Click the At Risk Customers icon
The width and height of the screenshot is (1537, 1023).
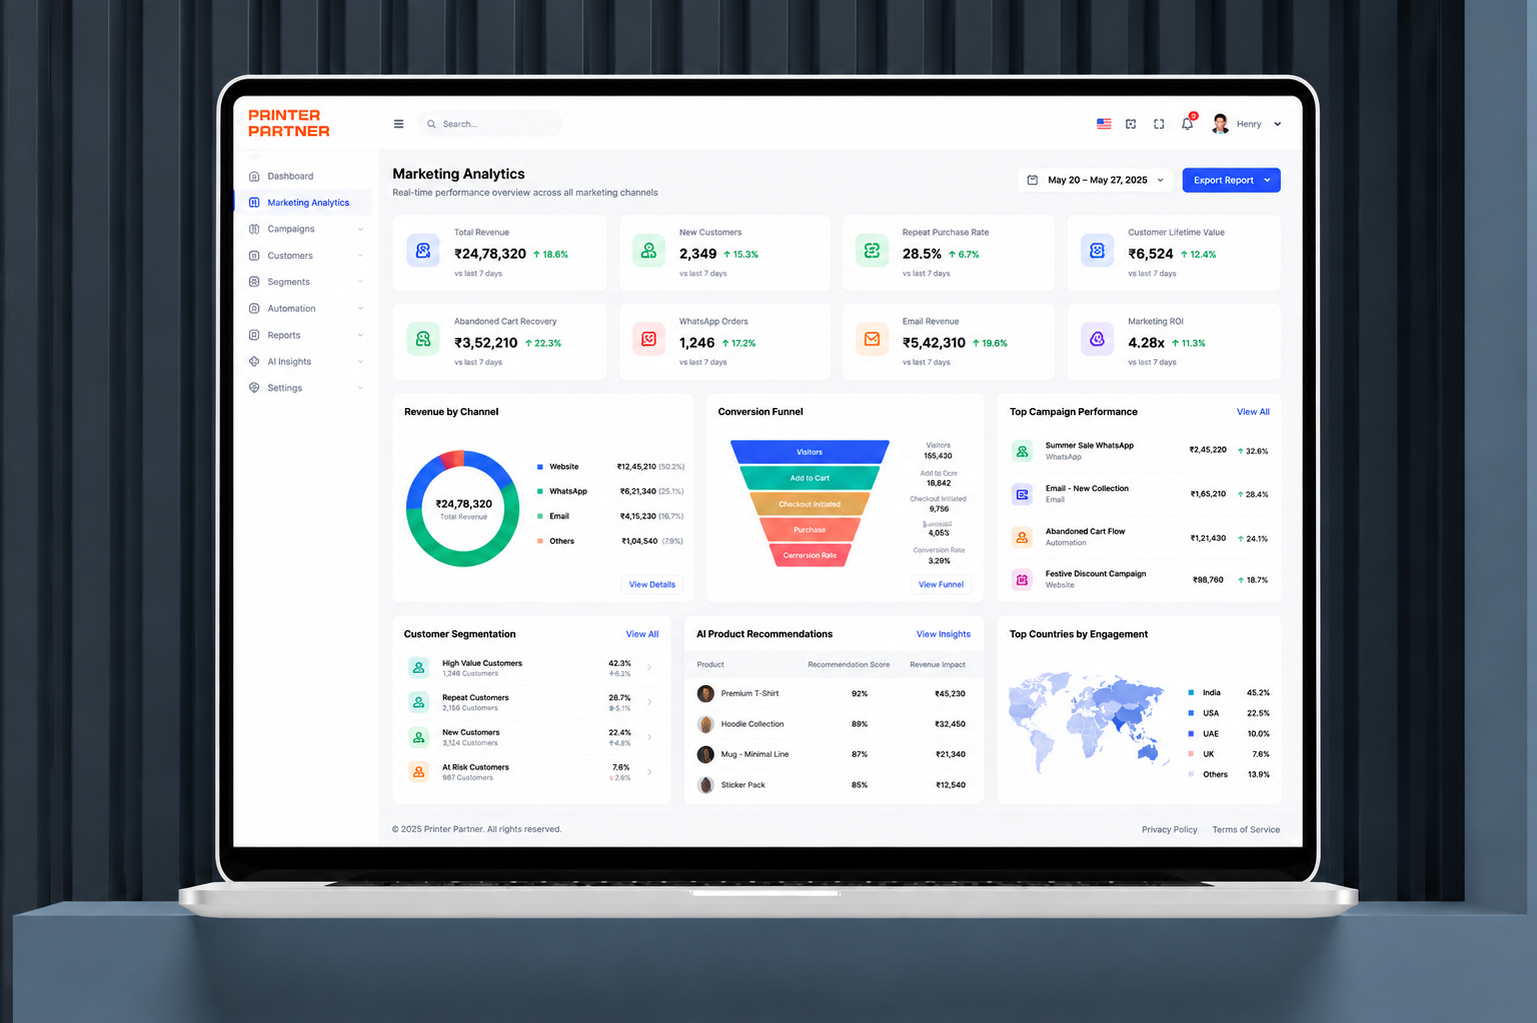pyautogui.click(x=419, y=772)
